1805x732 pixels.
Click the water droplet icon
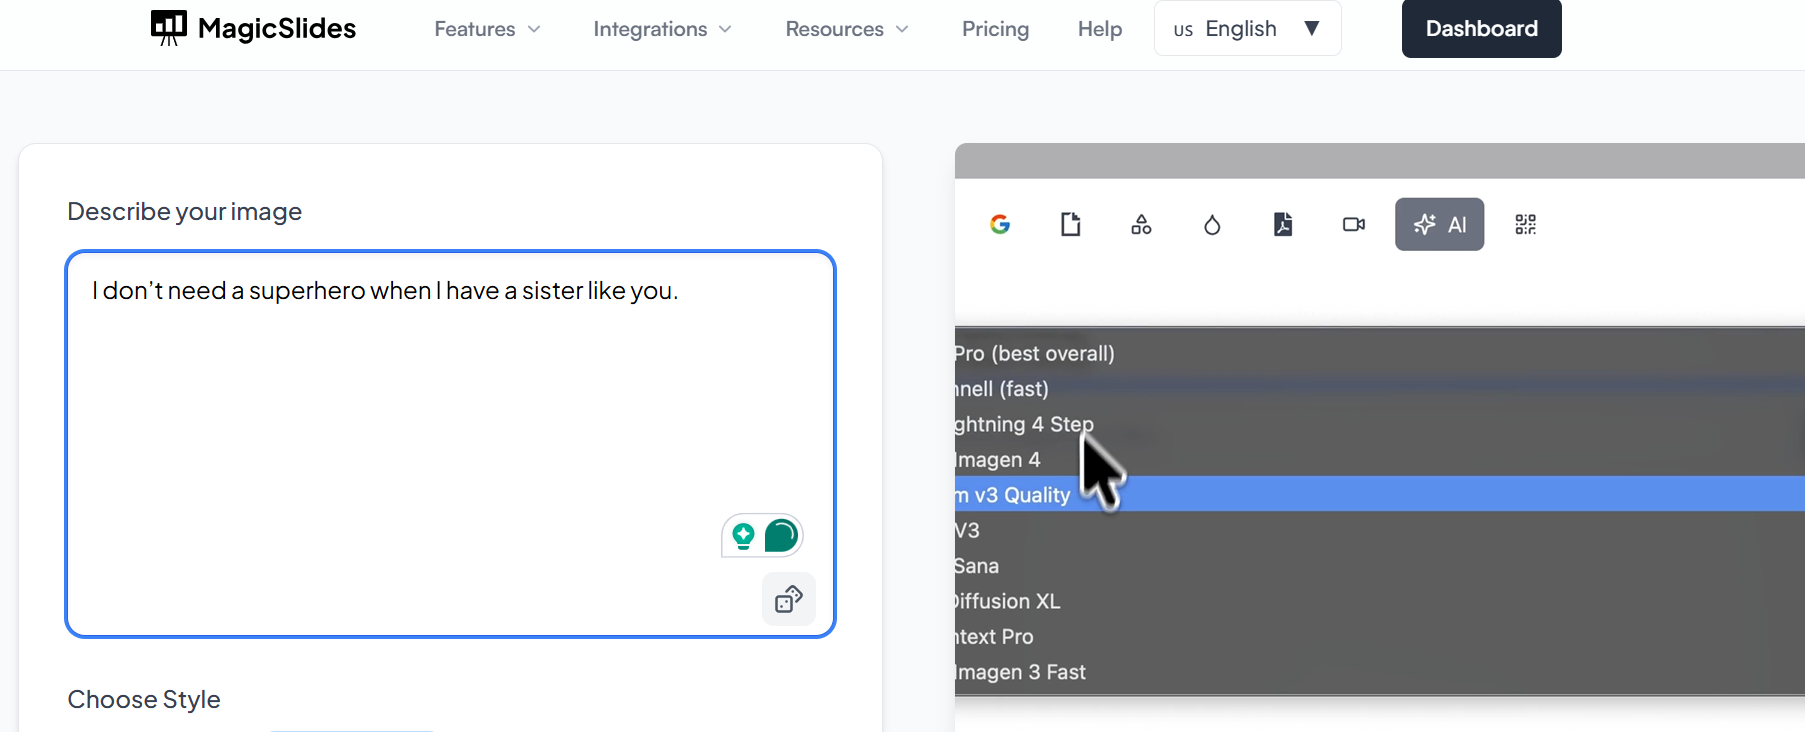[x=1212, y=224]
